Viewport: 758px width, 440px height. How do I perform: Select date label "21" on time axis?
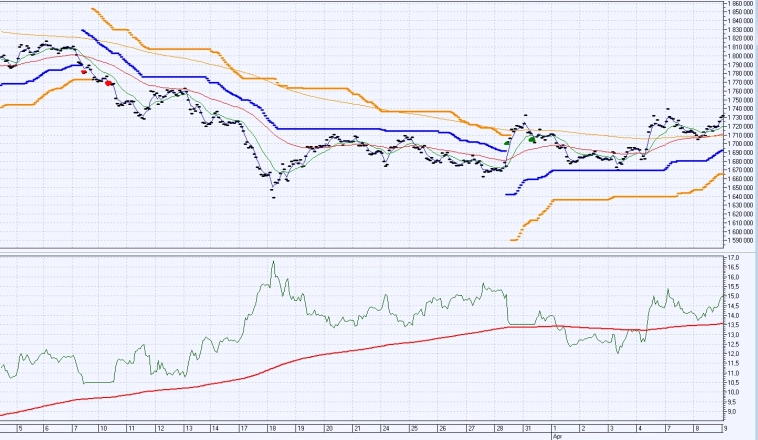click(x=357, y=428)
